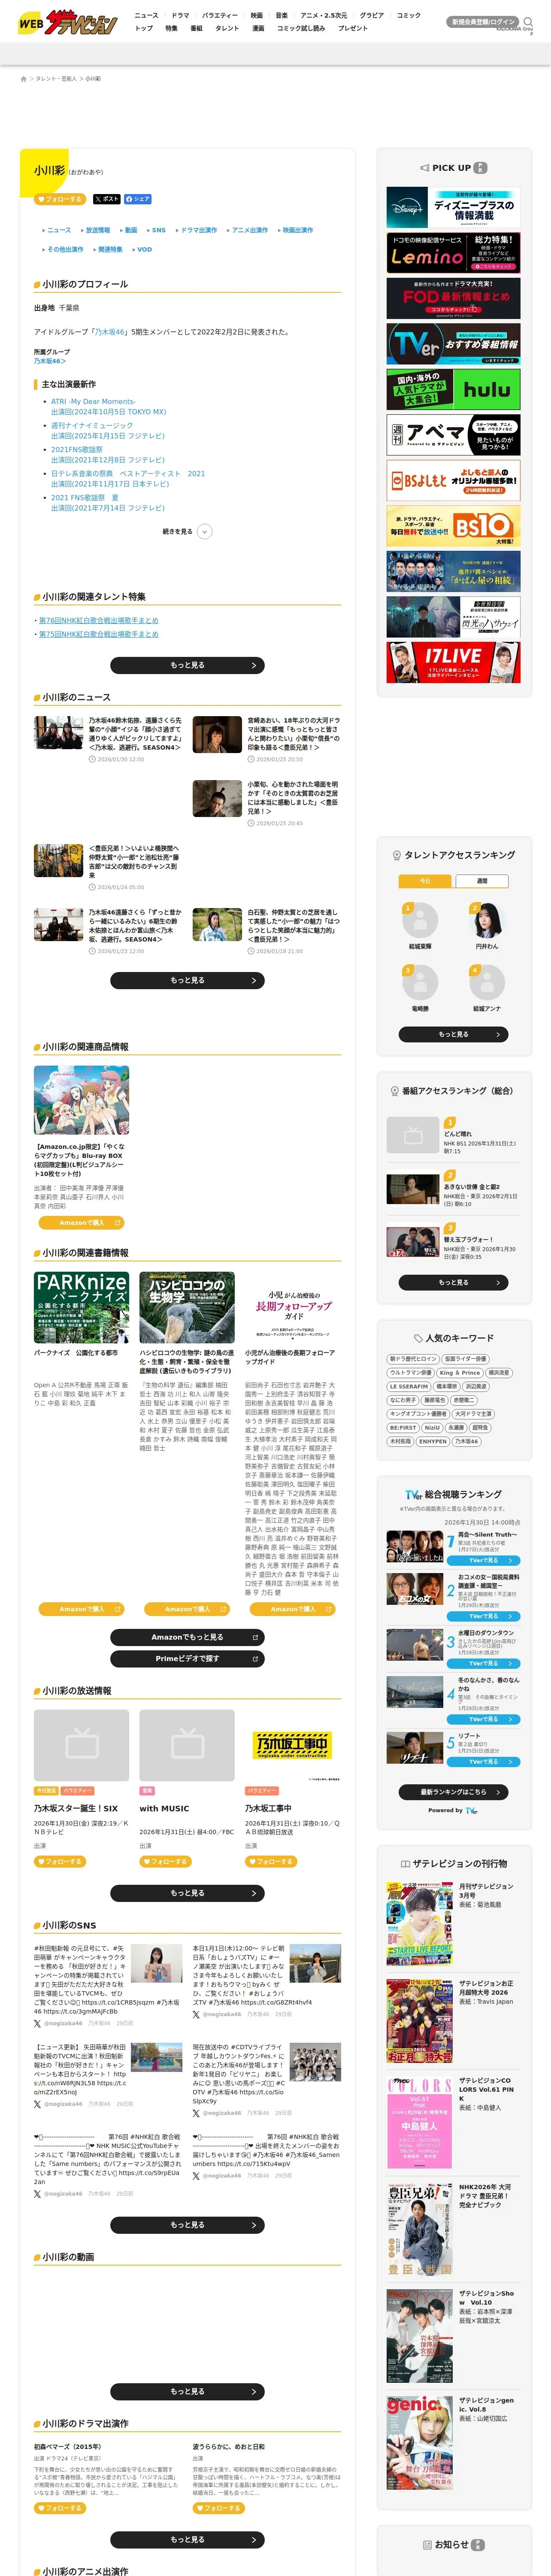
Task: Click 新規会員登録/ログイン button
Action: [x=483, y=21]
